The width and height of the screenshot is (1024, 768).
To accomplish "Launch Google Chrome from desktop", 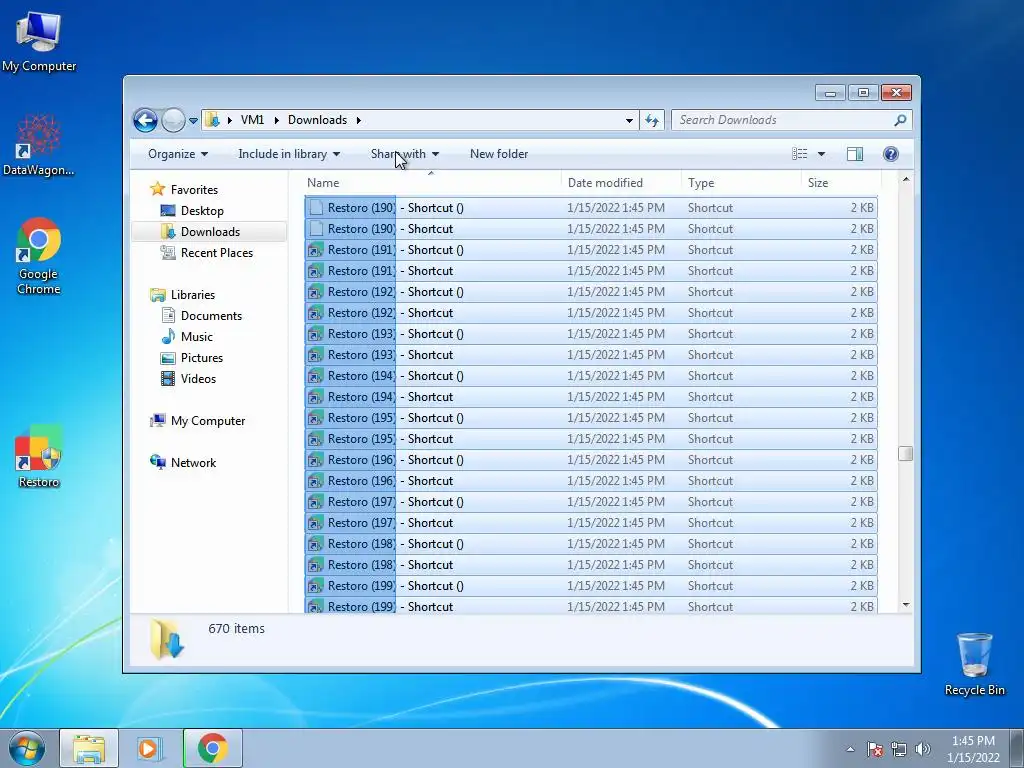I will pos(39,256).
